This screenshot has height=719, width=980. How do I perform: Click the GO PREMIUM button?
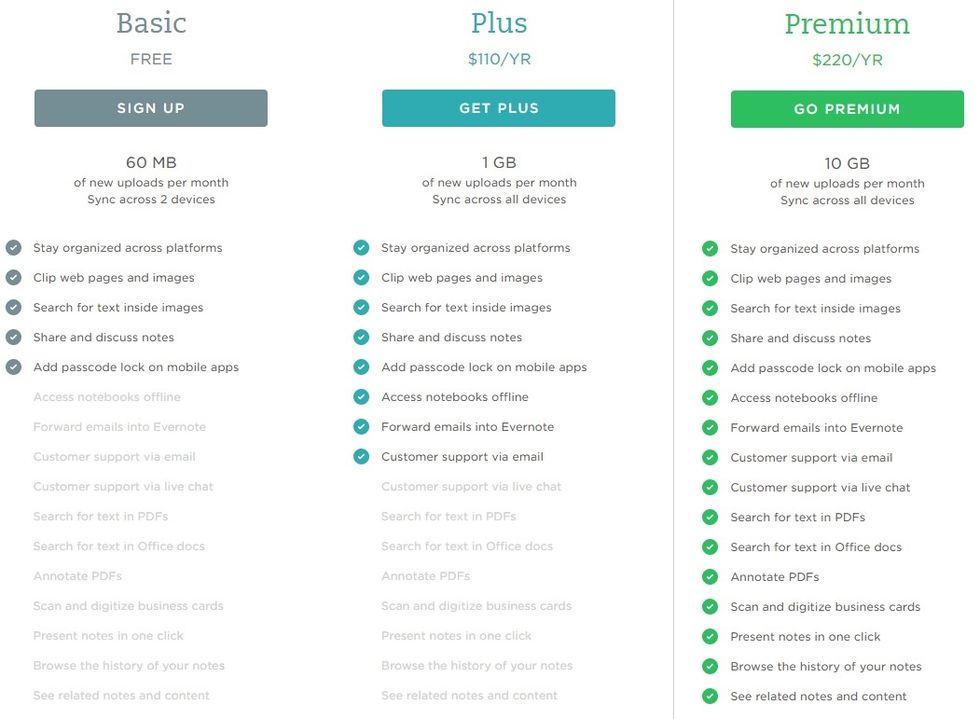pos(846,108)
